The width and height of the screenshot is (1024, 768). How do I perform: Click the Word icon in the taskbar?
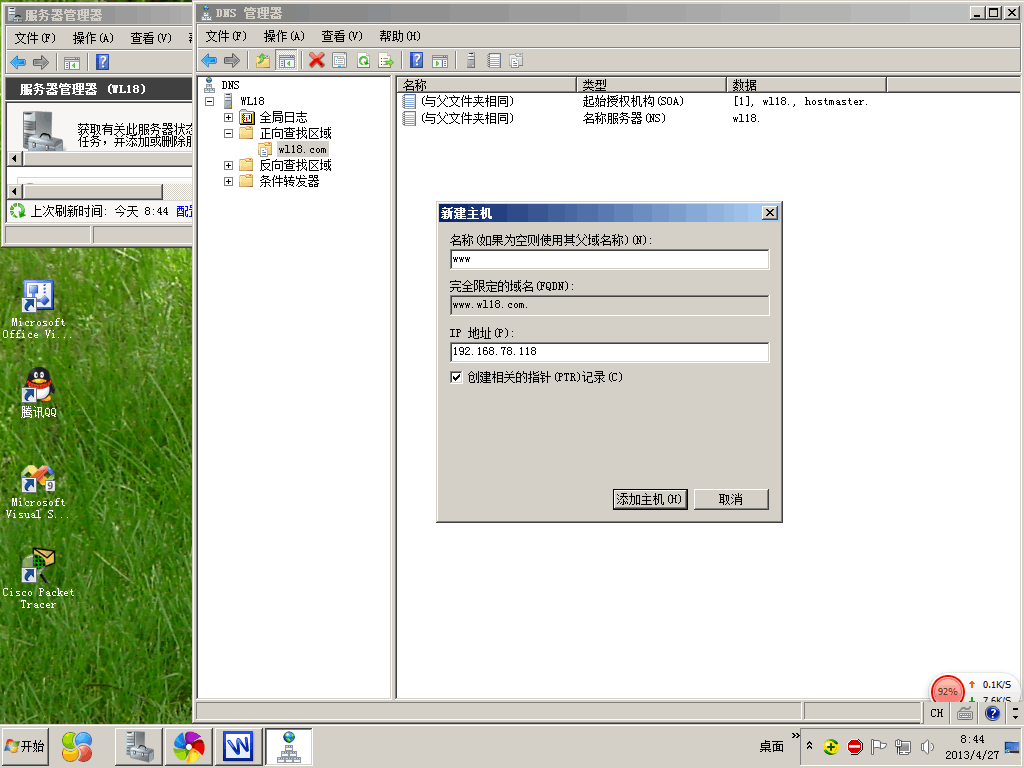238,745
